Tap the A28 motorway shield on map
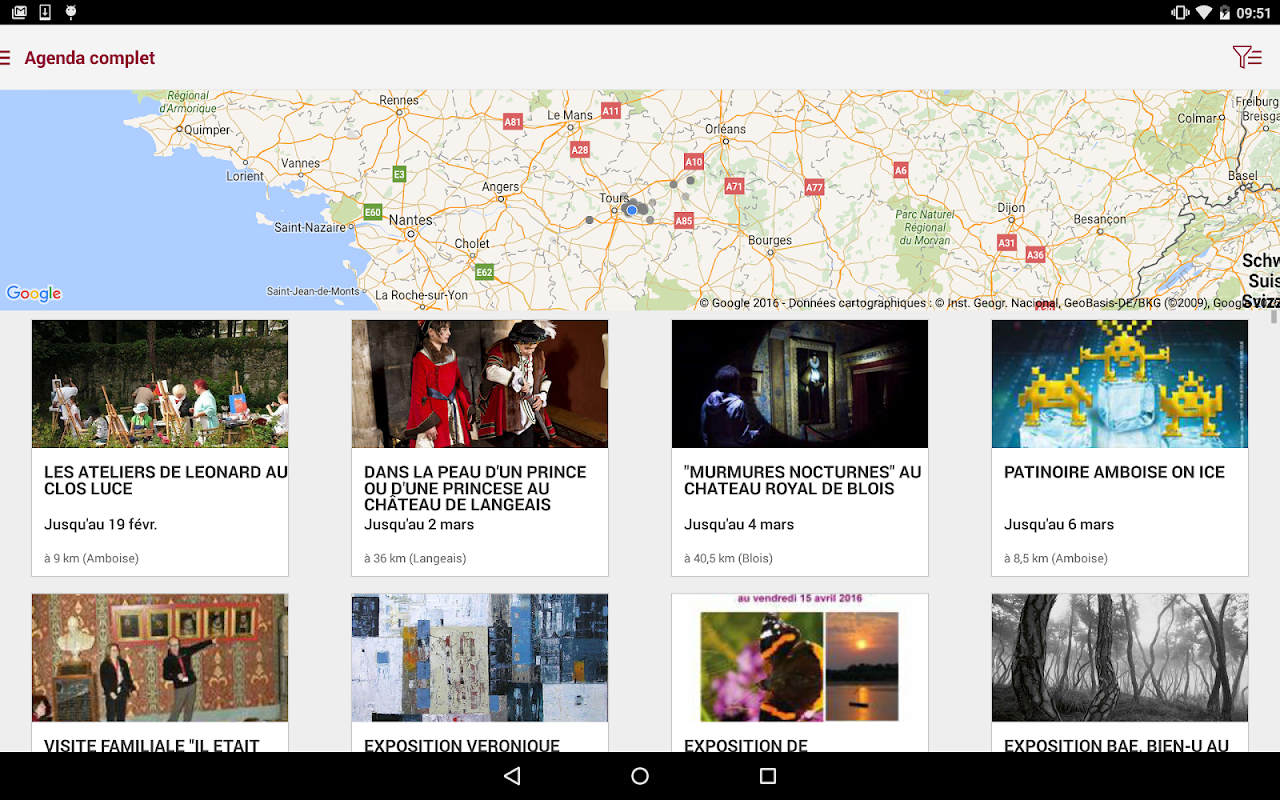Screen dimensions: 1280x800 click(580, 150)
